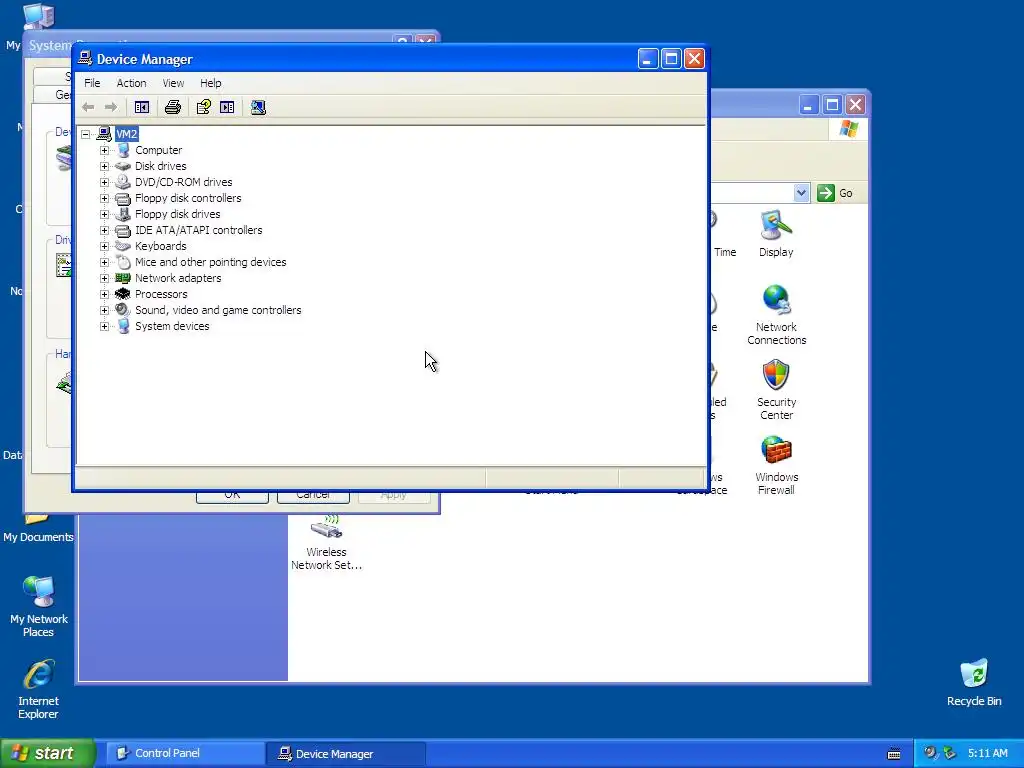Screen dimensions: 1024x768
Task: Select the Floppy disk drives icon
Action: pyautogui.click(x=123, y=214)
